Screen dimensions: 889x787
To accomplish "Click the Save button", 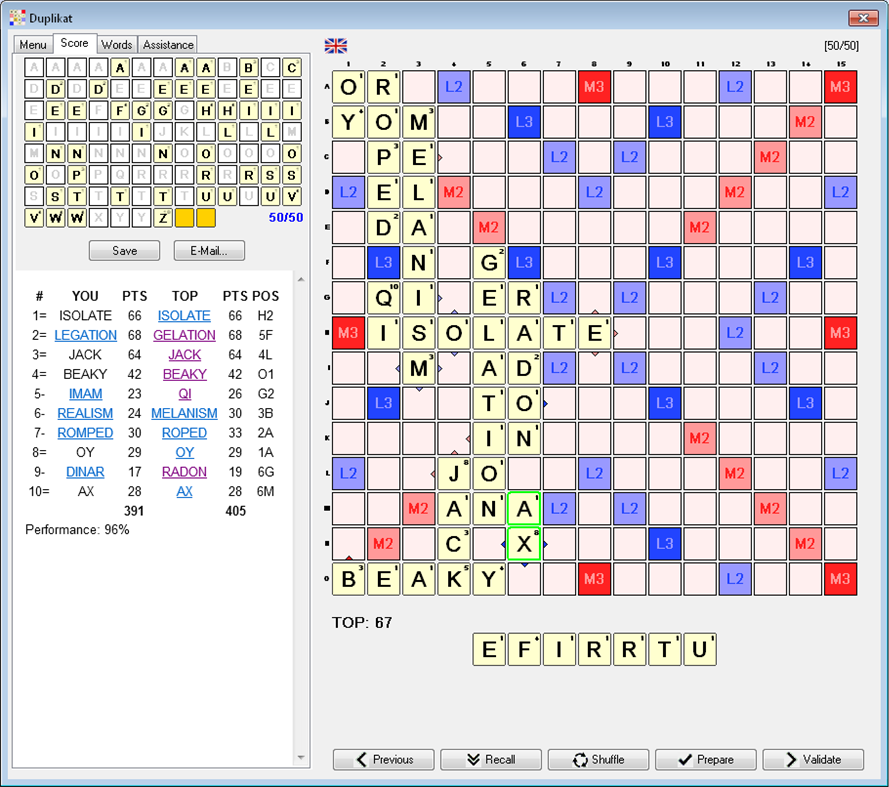I will point(124,251).
